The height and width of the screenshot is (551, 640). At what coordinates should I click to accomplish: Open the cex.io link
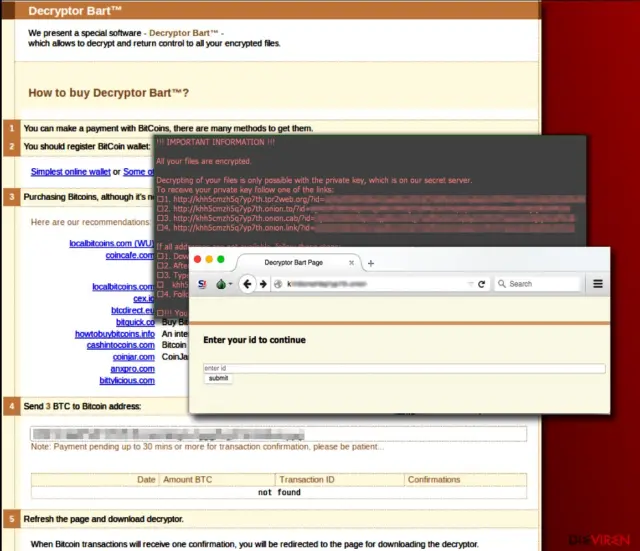pyautogui.click(x=143, y=299)
